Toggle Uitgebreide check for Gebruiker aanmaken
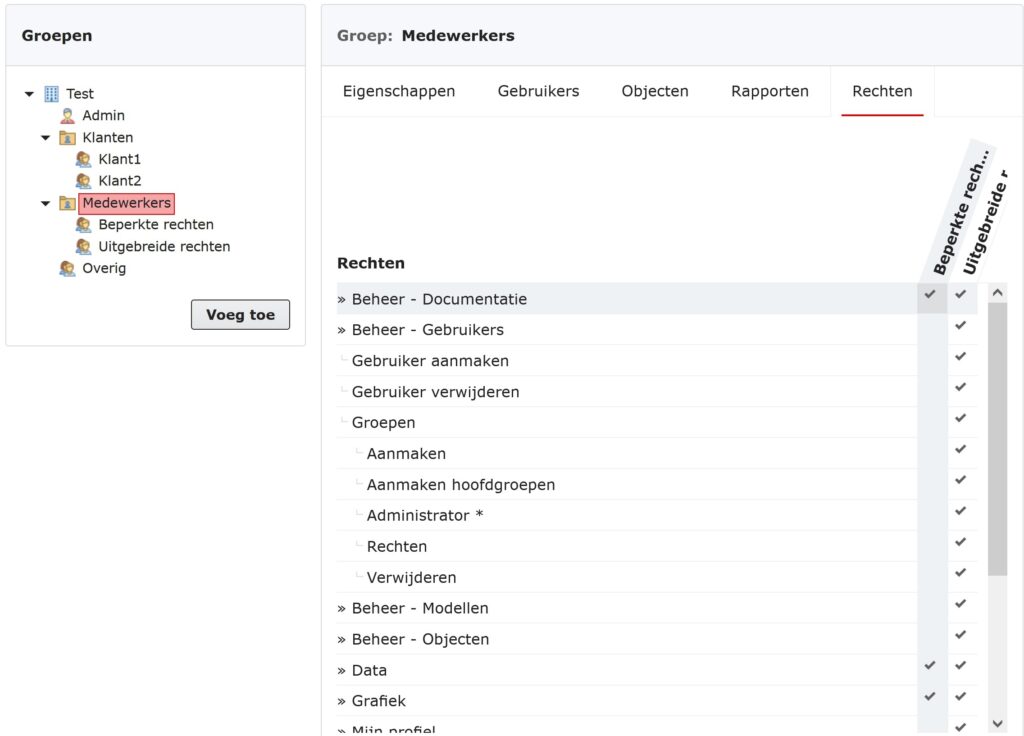 click(x=961, y=357)
